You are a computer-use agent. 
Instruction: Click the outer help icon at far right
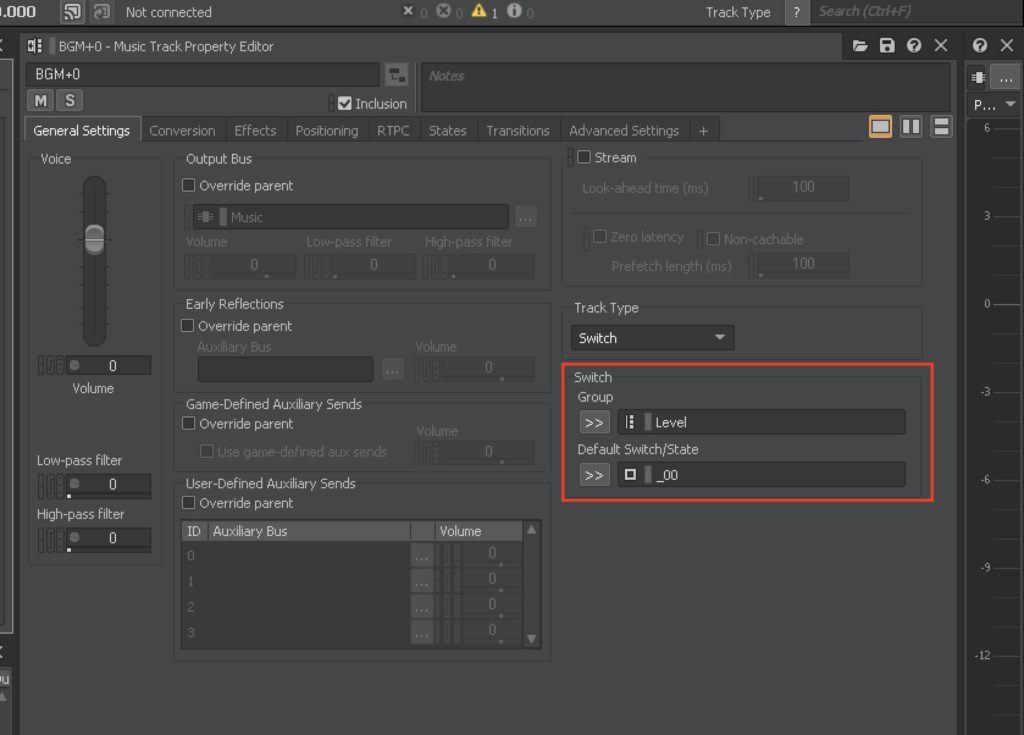[980, 46]
